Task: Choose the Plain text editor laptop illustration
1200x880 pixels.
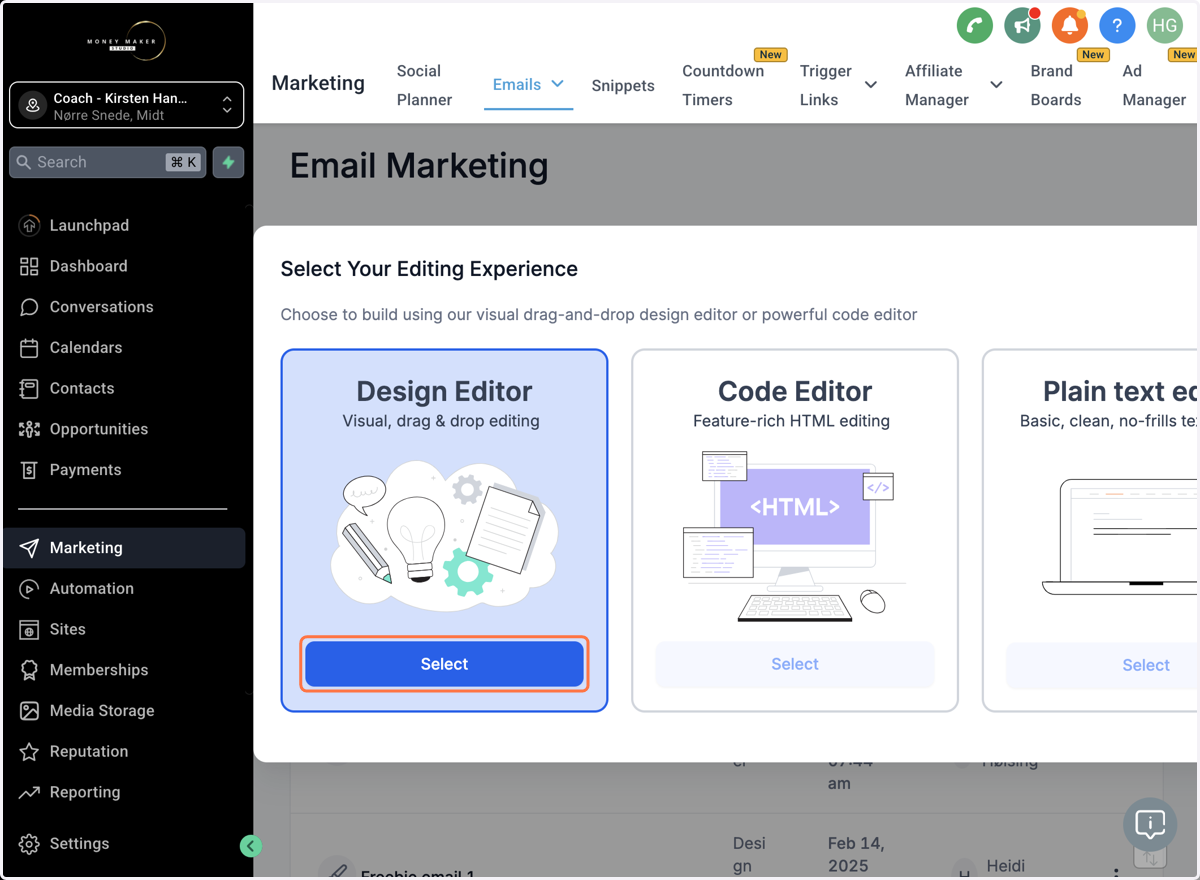Action: point(1120,538)
